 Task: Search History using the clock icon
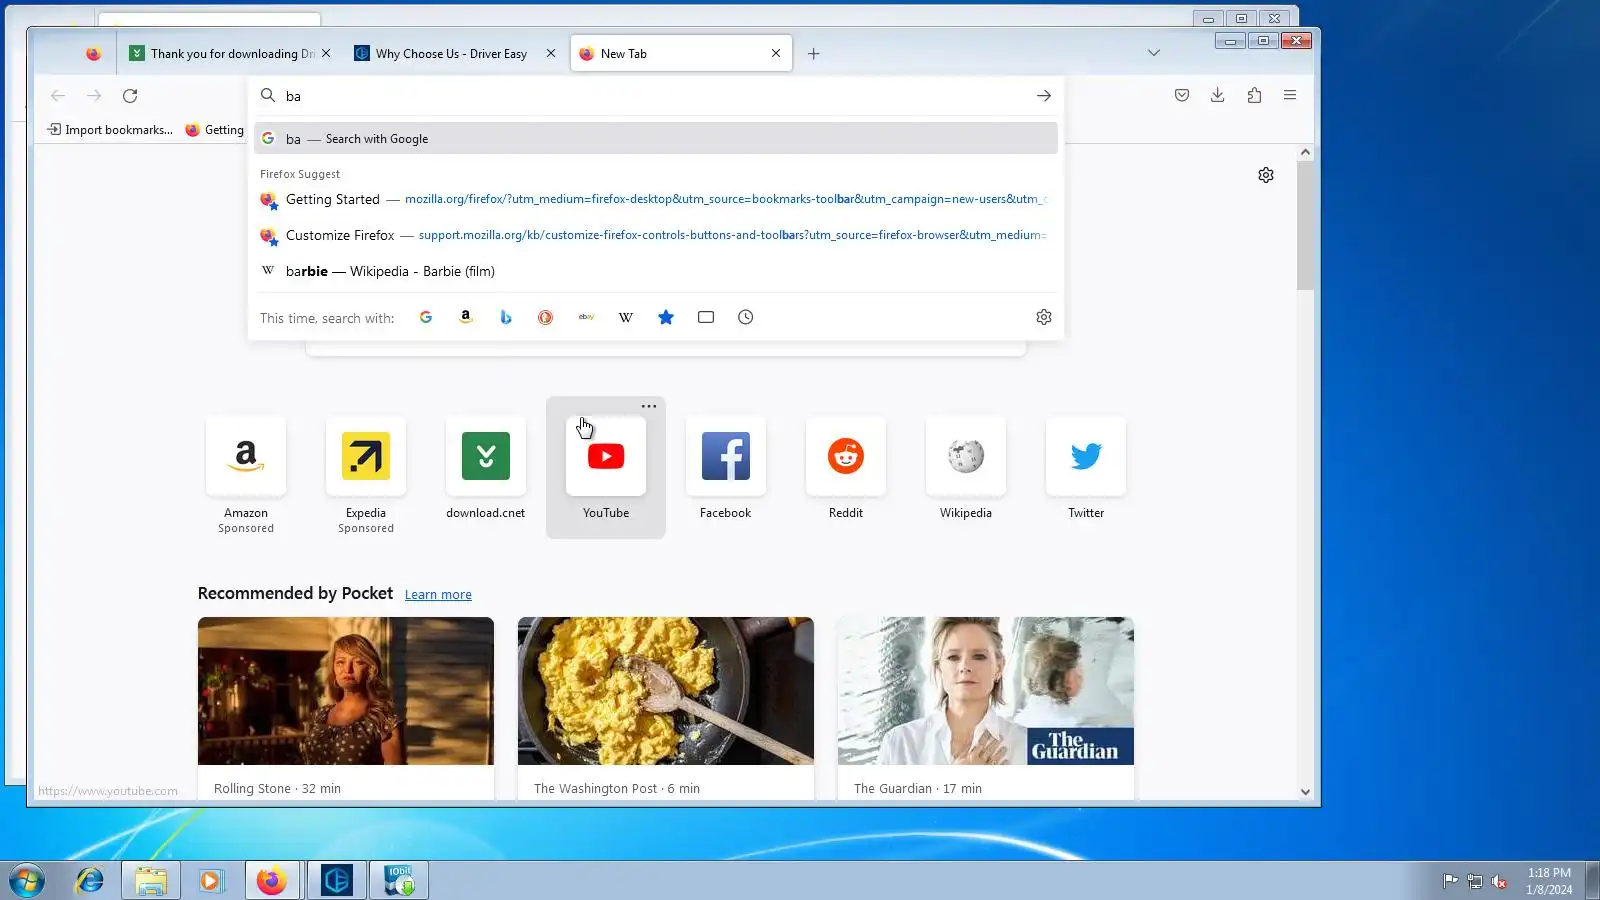coord(746,317)
